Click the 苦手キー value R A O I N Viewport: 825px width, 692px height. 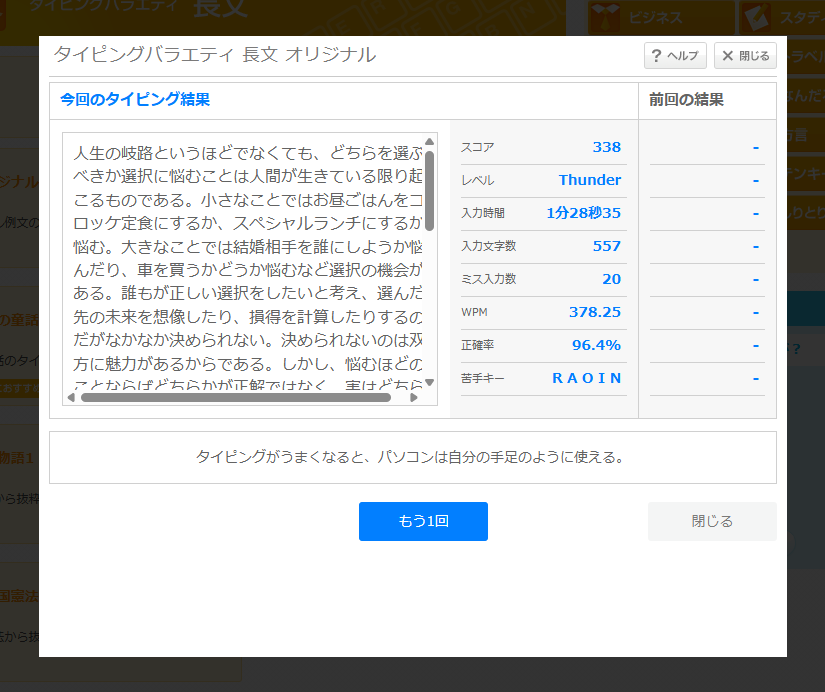(587, 378)
